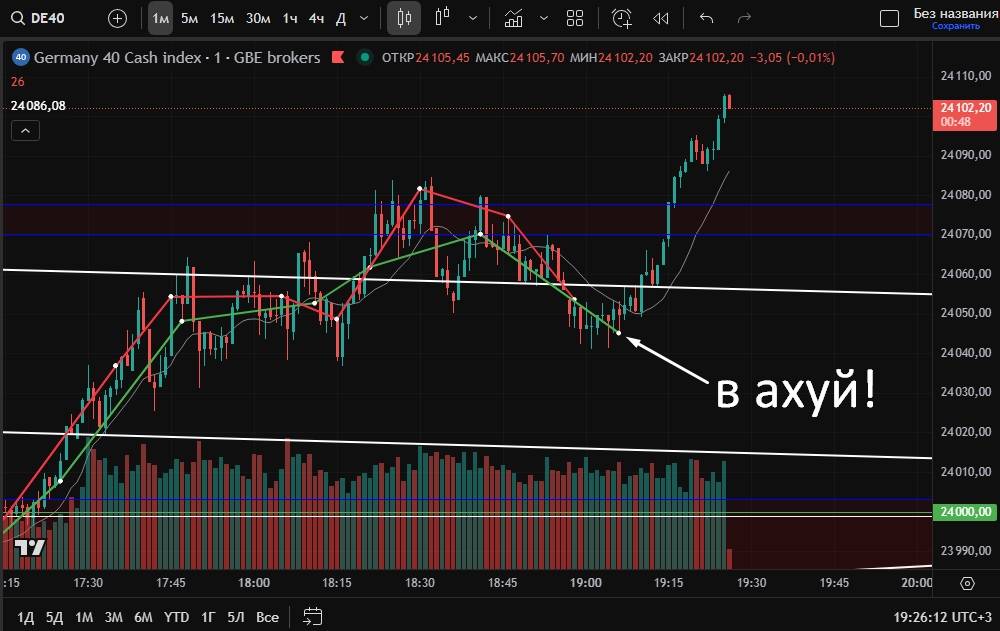Collapse the indicator legend chevron

[x=26, y=130]
